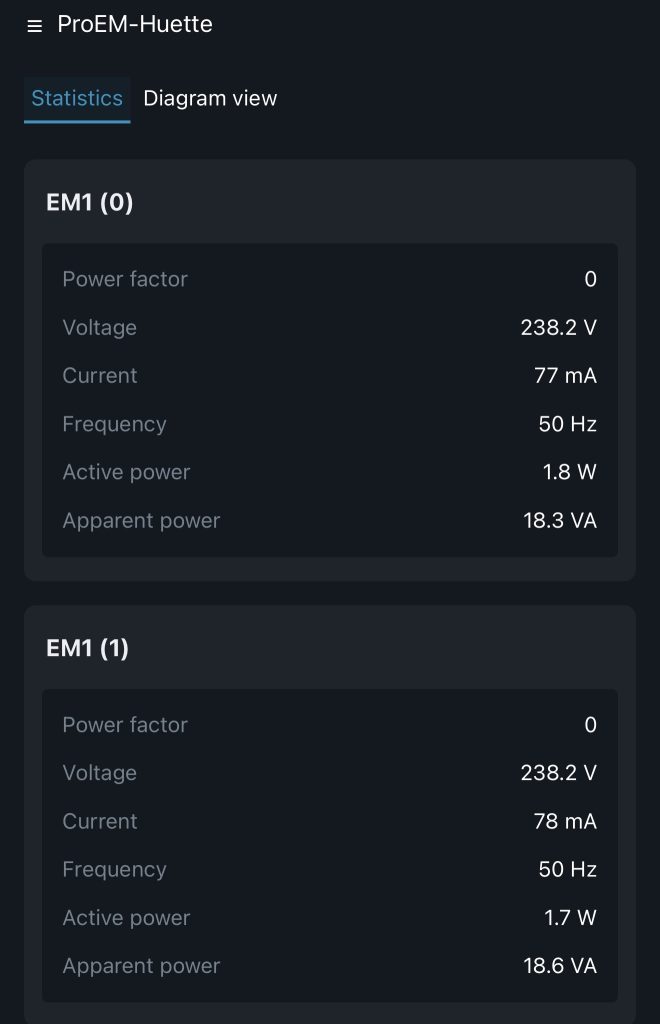660x1024 pixels.
Task: Click EM1 (1) Voltage label
Action: pyautogui.click(x=100, y=773)
